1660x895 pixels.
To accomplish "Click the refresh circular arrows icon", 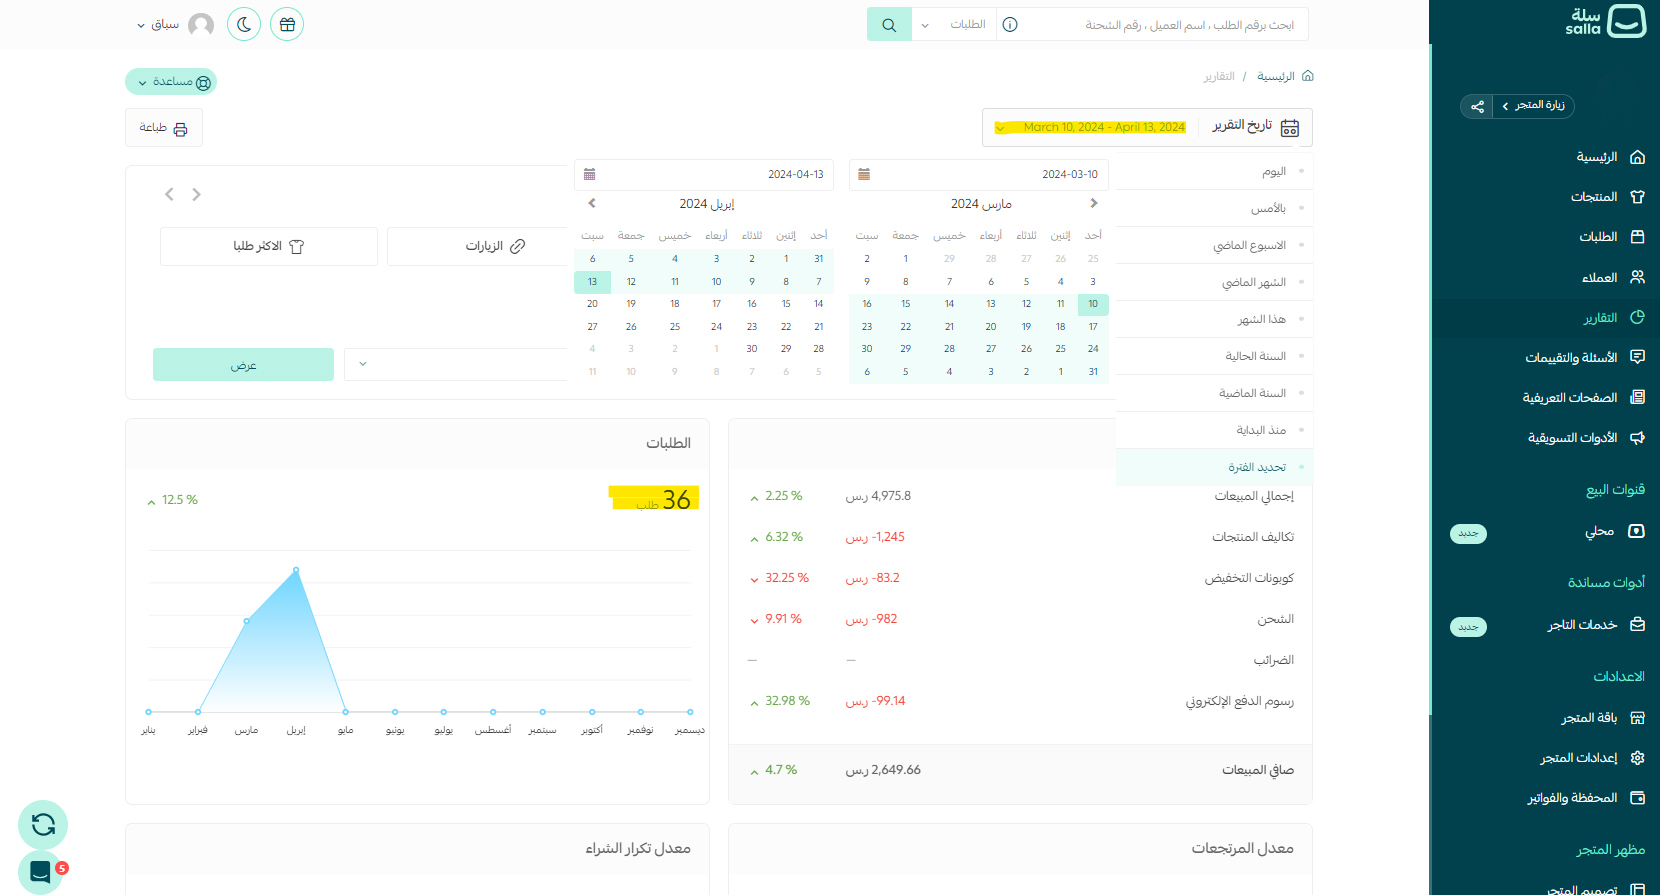I will (43, 825).
